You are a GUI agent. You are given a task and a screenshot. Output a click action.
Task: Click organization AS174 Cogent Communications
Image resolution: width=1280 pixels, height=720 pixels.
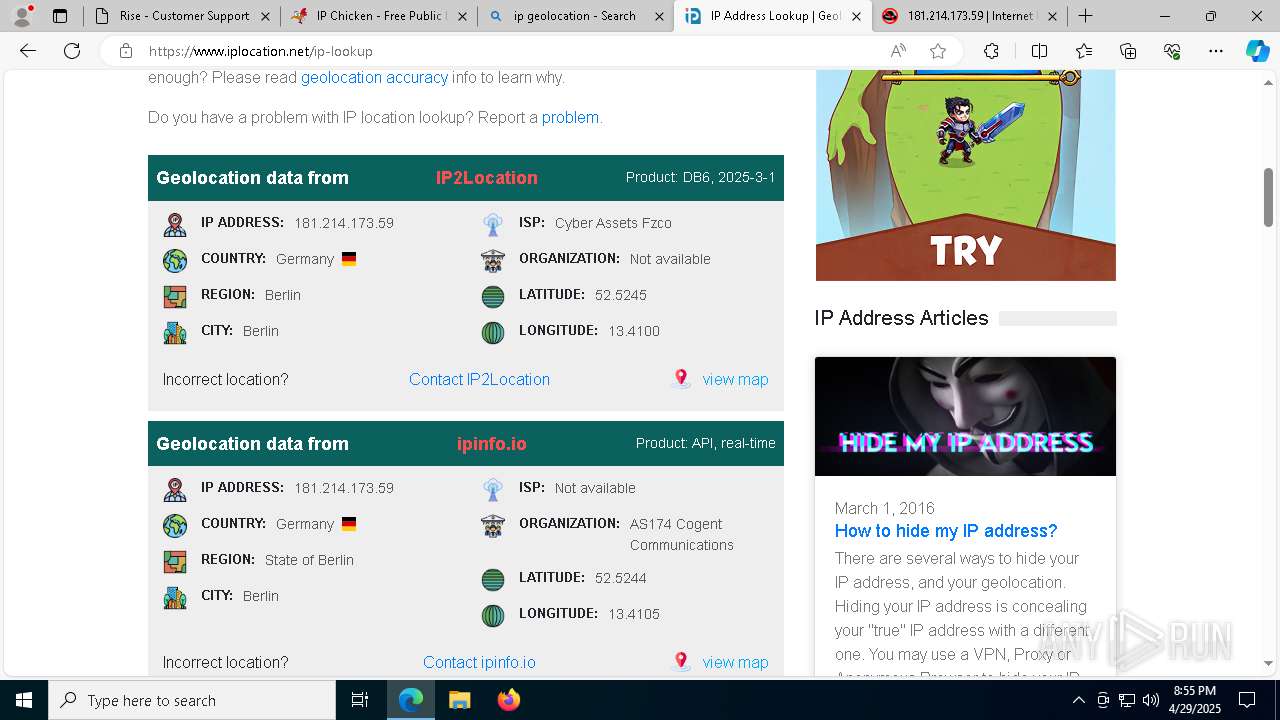pyautogui.click(x=681, y=534)
